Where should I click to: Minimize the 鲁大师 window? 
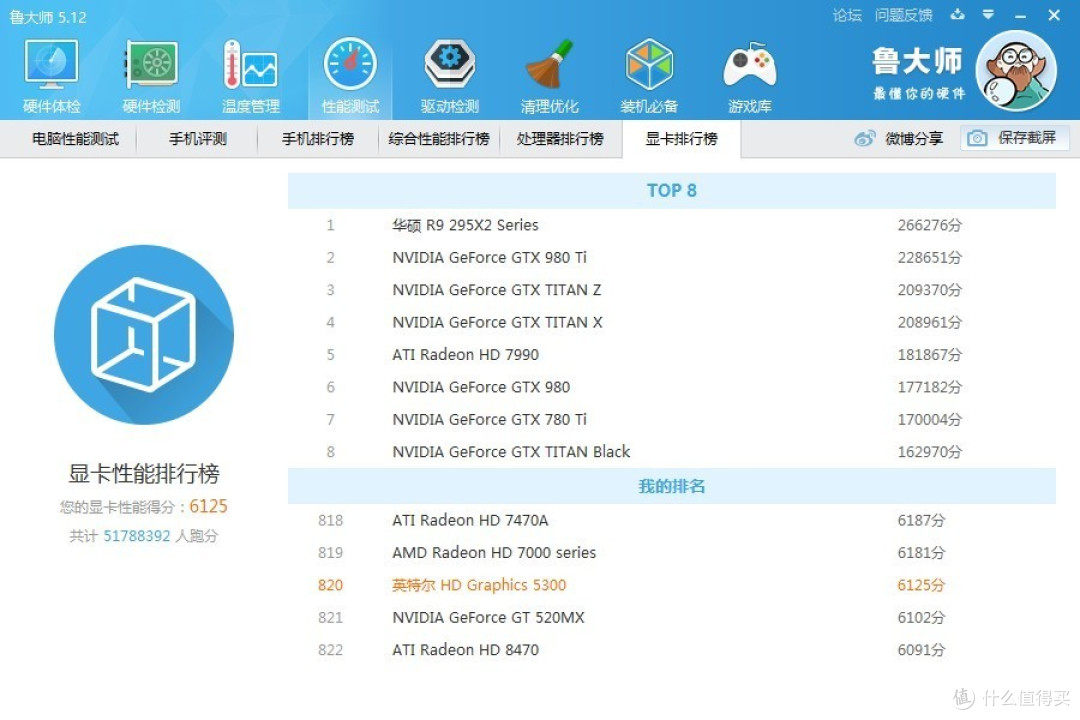pyautogui.click(x=1021, y=15)
